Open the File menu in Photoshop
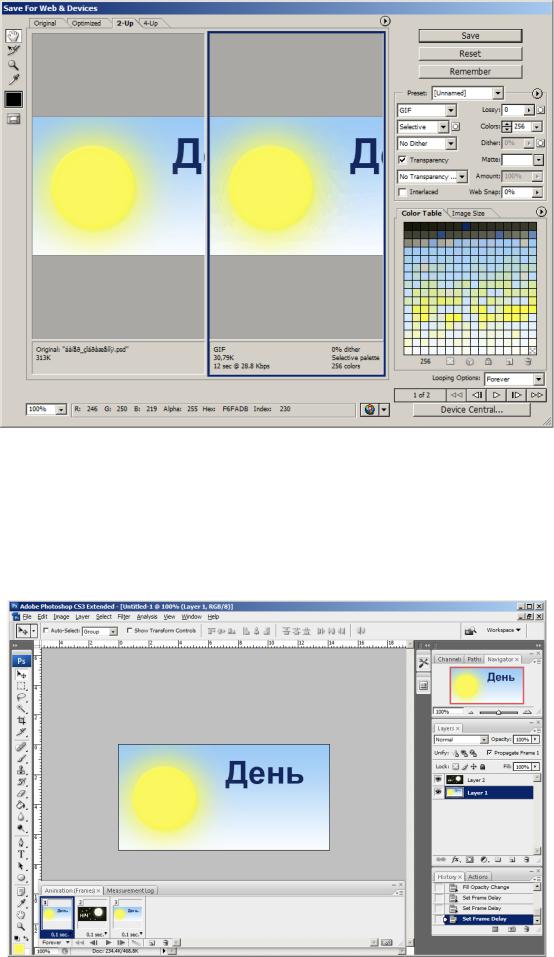This screenshot has width=554, height=957. coord(27,617)
